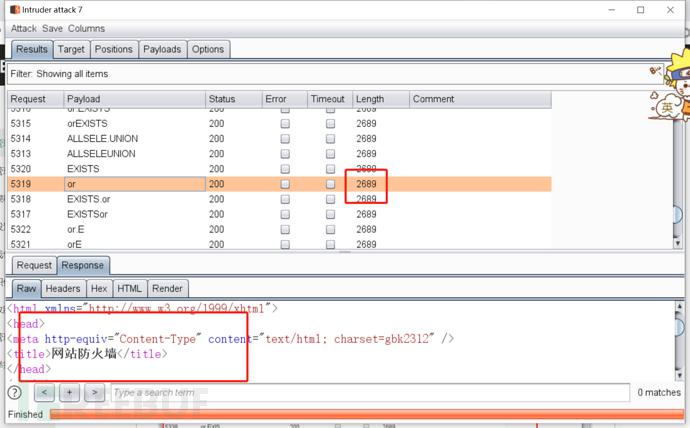Open the Request sub-tab

pos(34,266)
